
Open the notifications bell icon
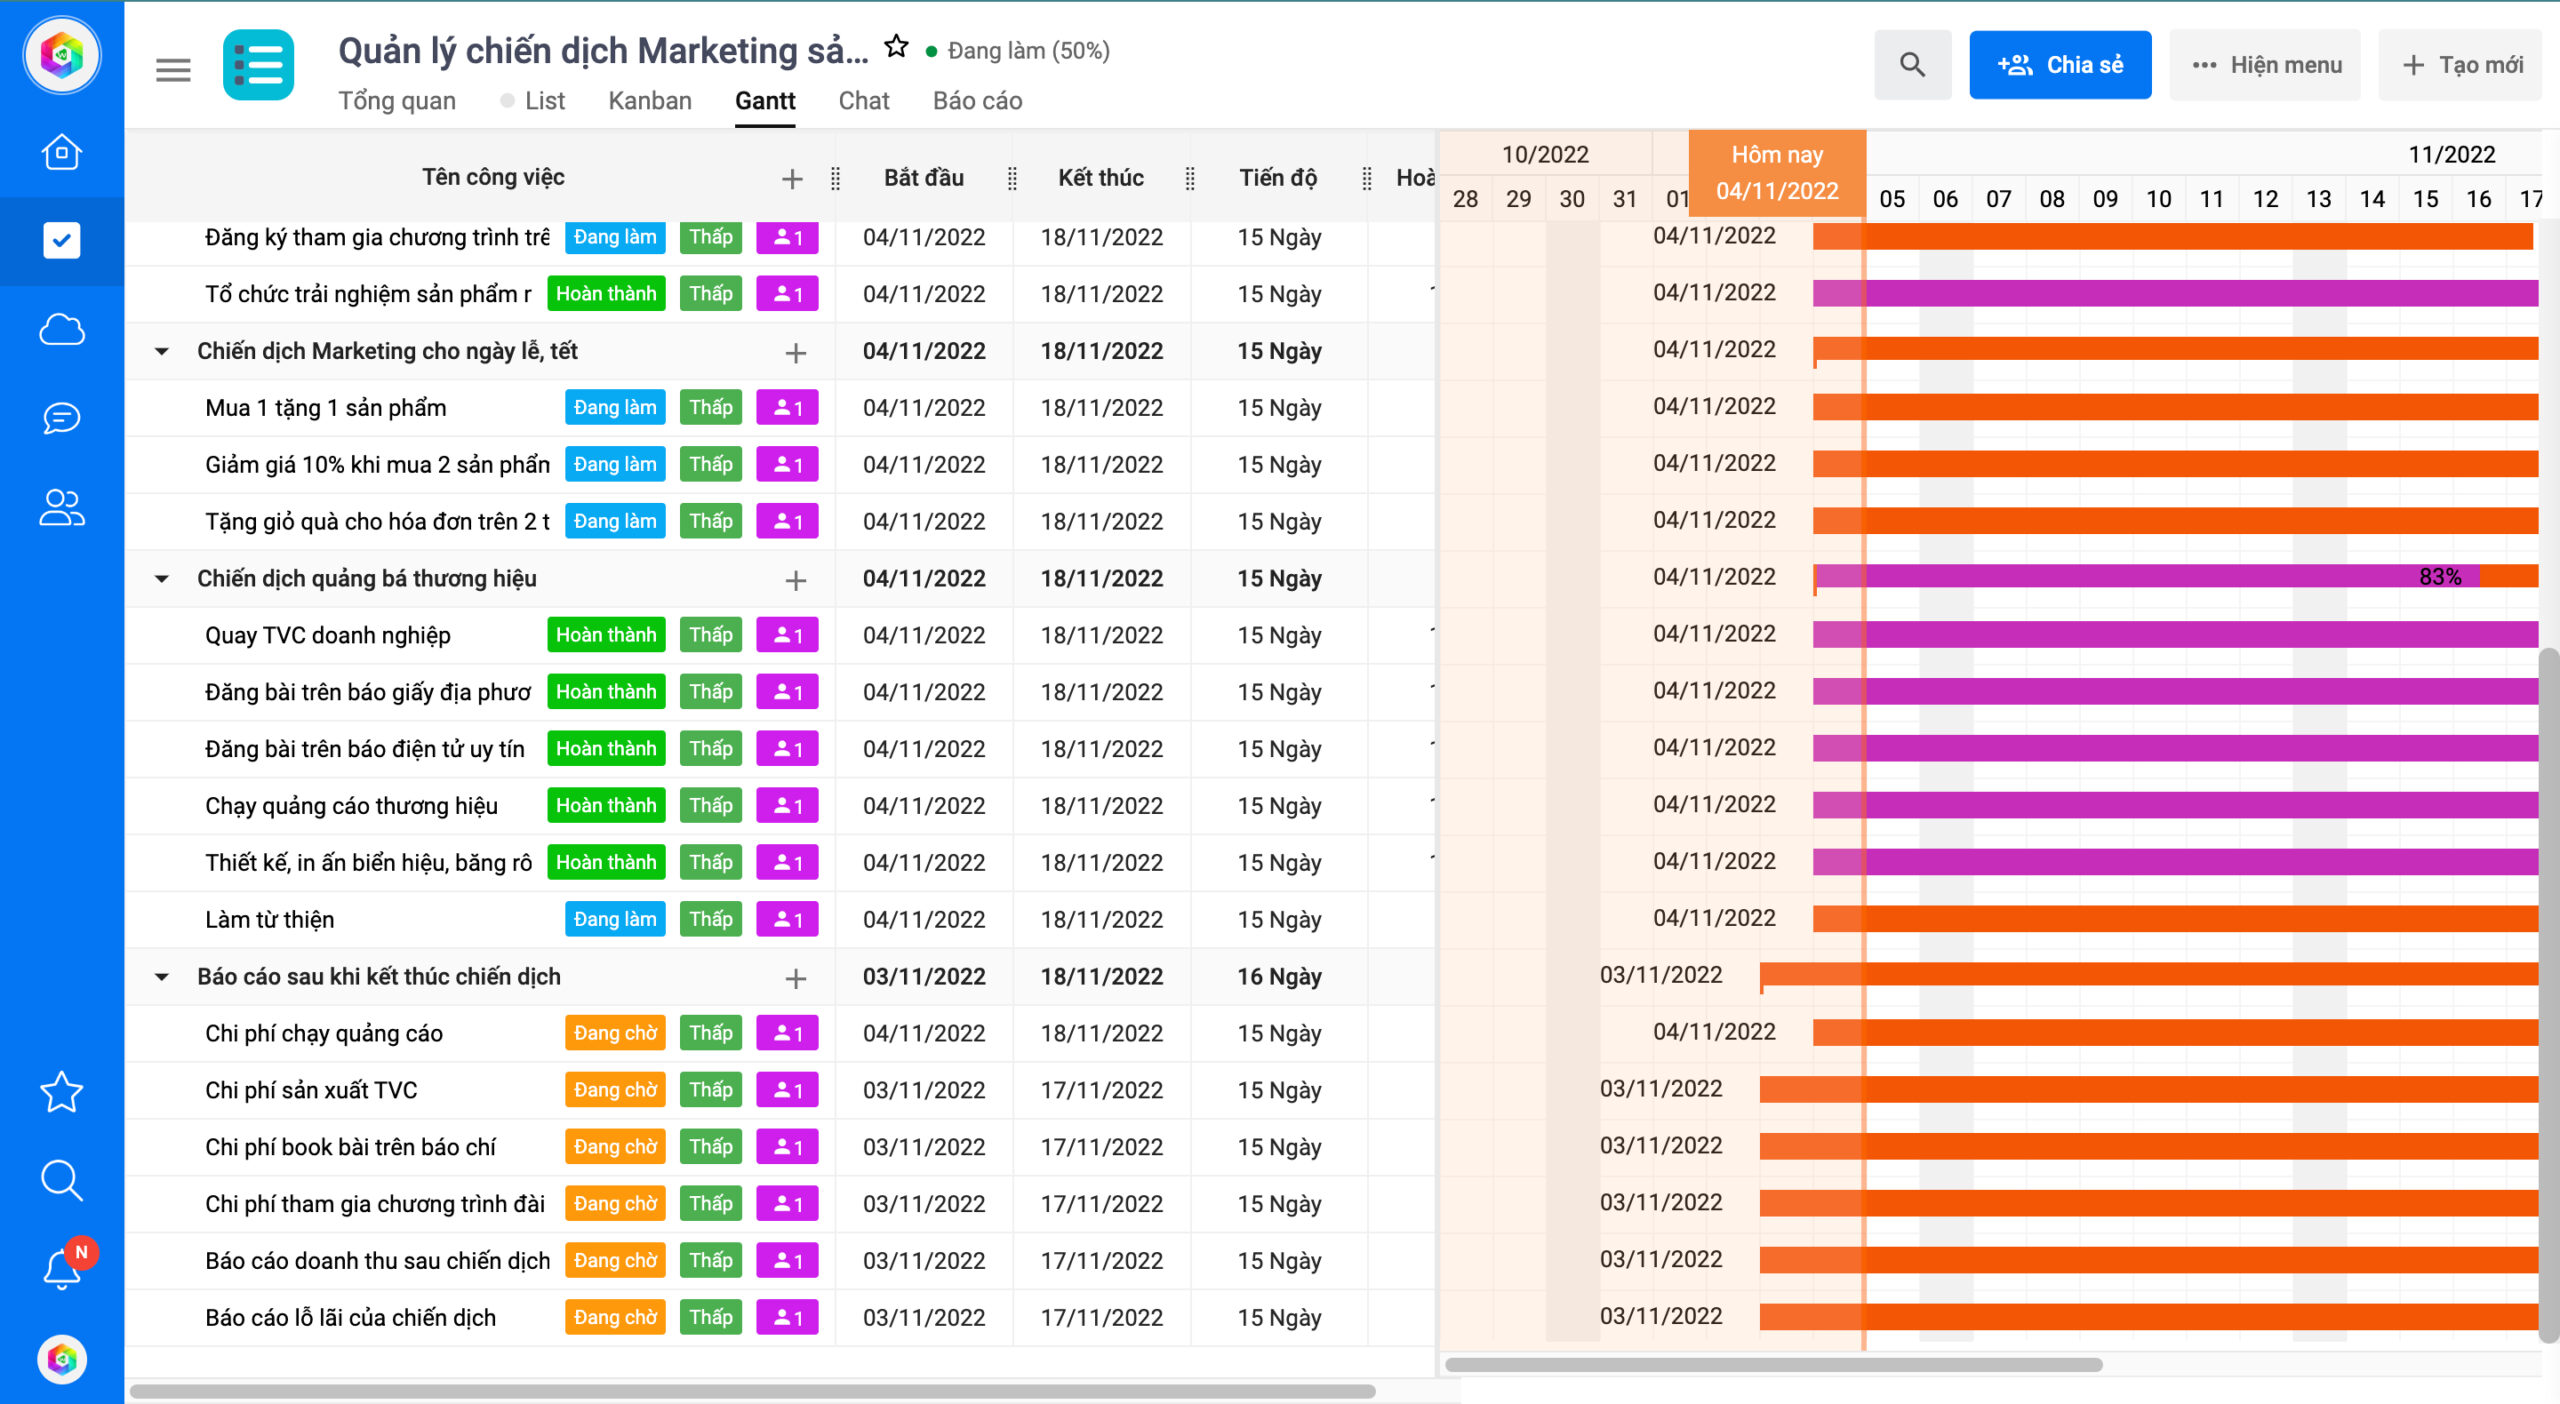(62, 1268)
